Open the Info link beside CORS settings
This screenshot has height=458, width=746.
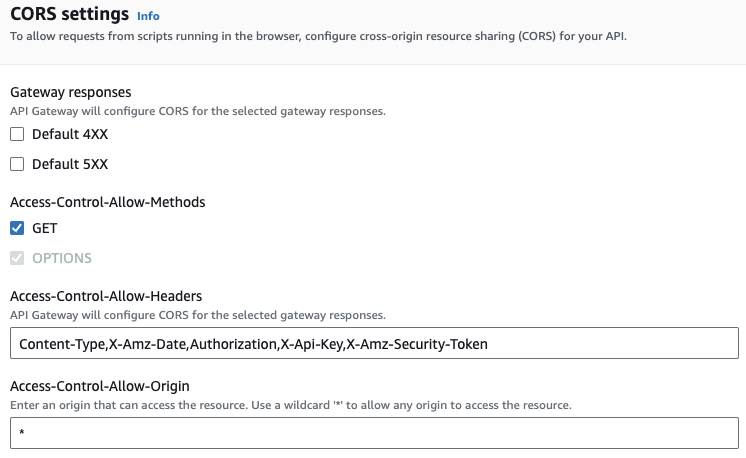(x=148, y=16)
